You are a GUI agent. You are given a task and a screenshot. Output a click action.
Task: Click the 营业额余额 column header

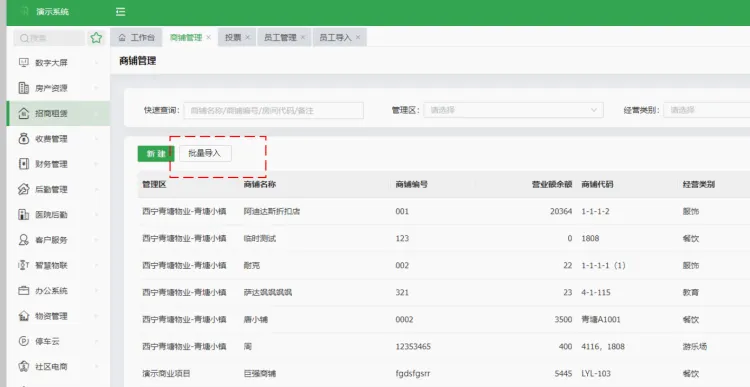point(552,184)
